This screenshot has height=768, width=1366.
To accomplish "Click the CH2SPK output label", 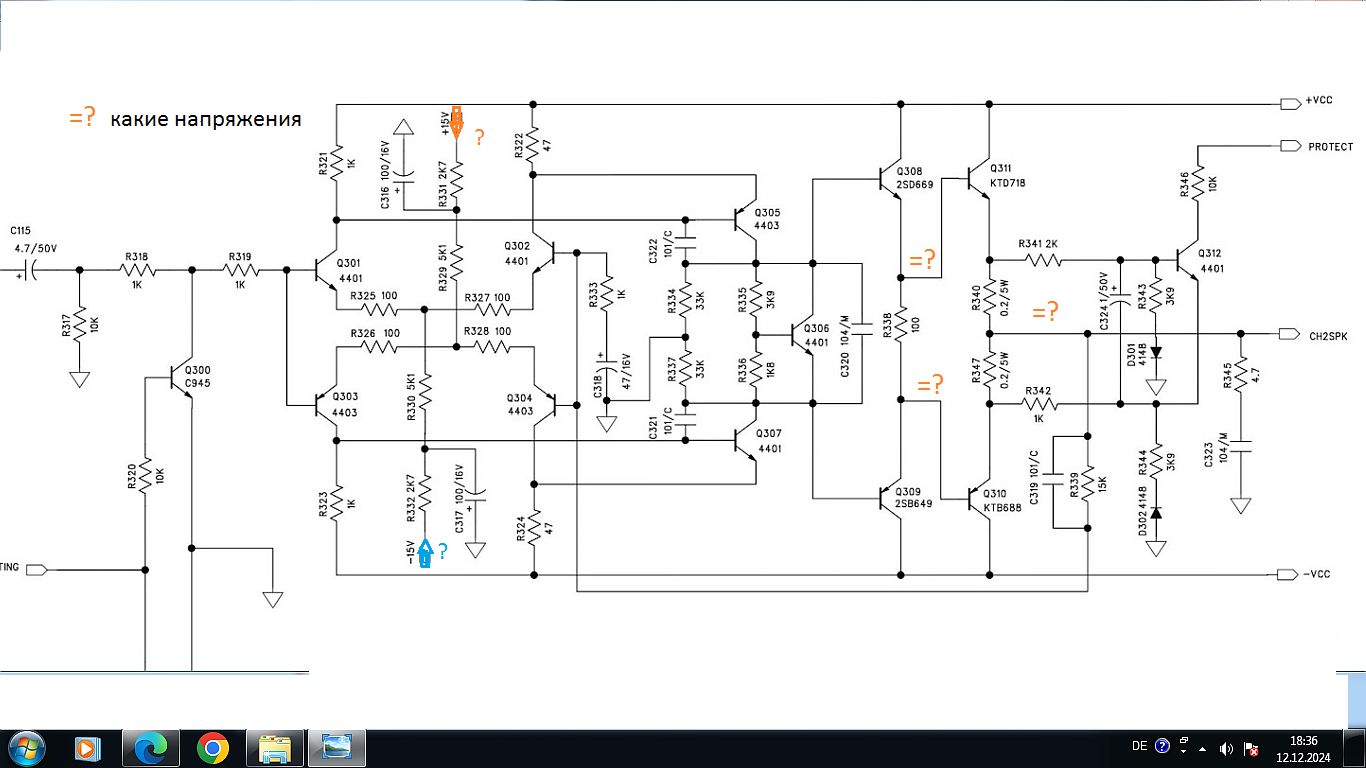I will click(x=1328, y=336).
